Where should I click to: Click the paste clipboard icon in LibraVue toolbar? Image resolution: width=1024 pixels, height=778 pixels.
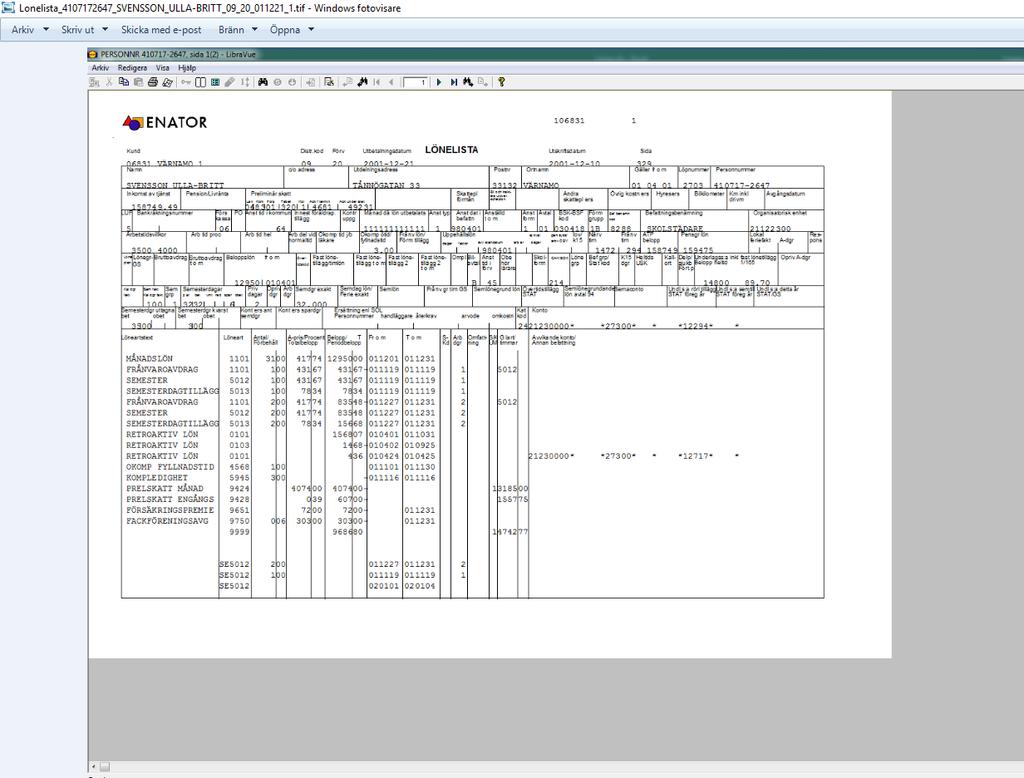point(138,82)
